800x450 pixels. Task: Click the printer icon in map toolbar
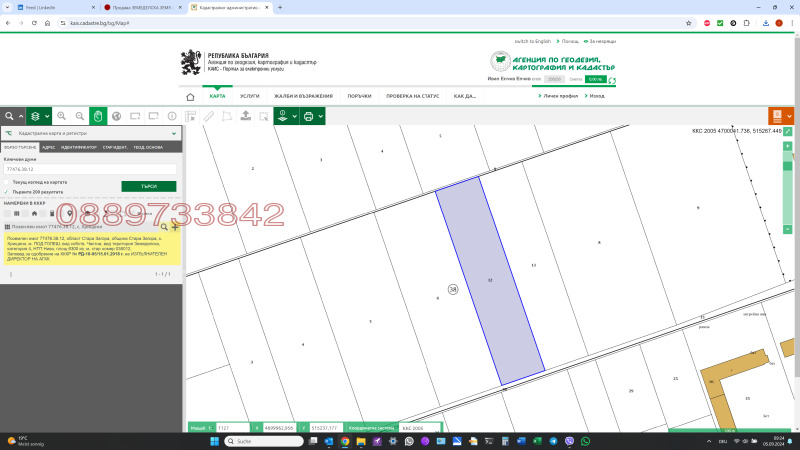(308, 116)
